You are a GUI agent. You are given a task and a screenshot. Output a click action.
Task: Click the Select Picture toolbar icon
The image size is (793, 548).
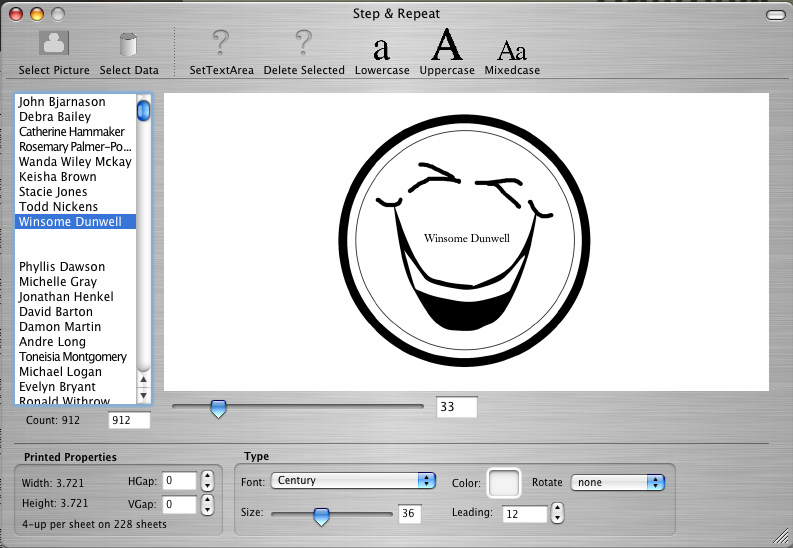53,45
